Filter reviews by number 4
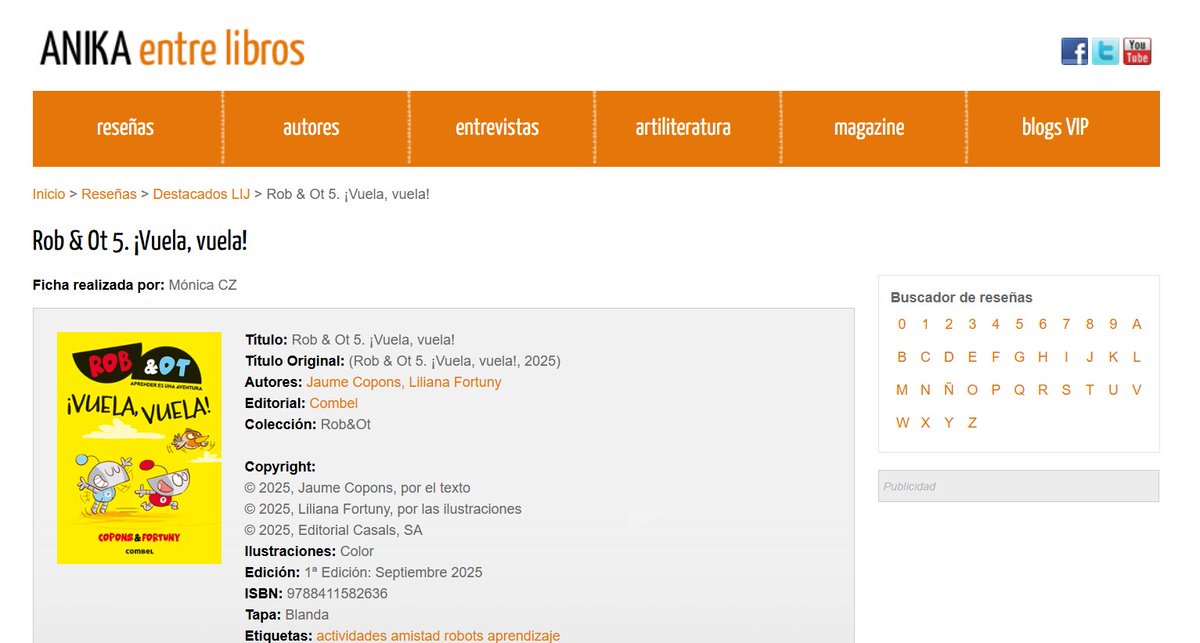This screenshot has height=643, width=1200. pyautogui.click(x=996, y=324)
